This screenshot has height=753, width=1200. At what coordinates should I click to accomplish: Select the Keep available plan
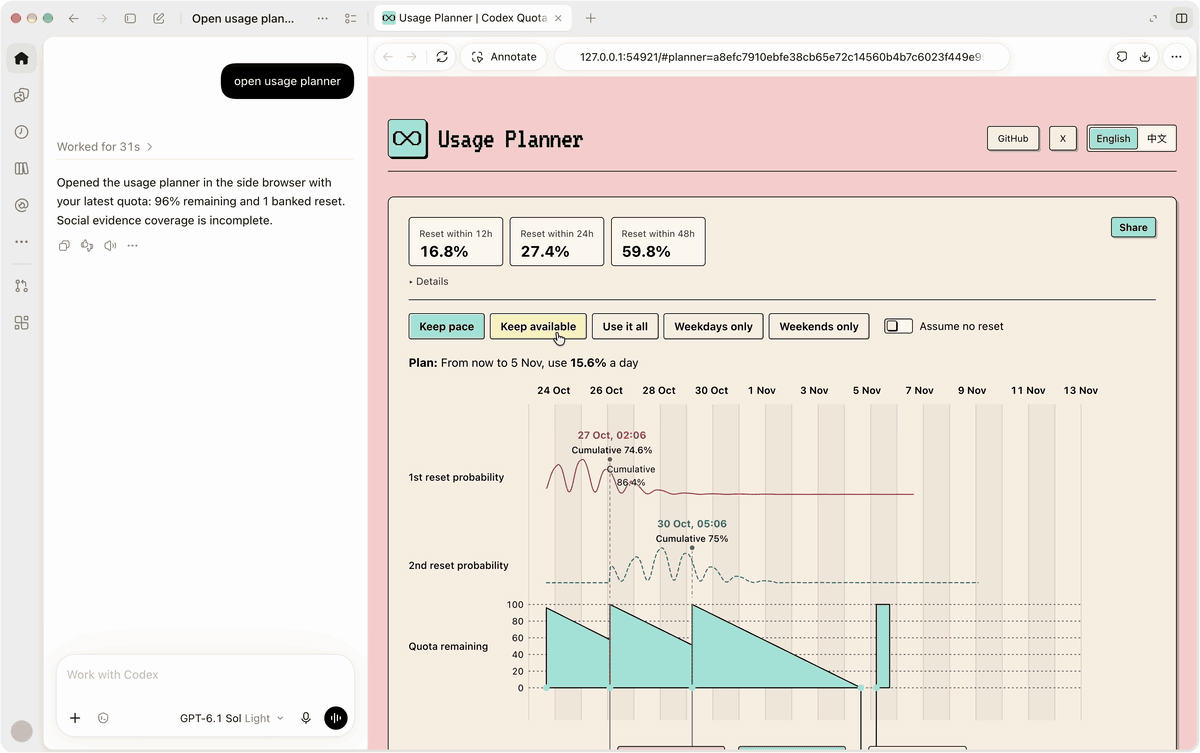[x=538, y=326]
